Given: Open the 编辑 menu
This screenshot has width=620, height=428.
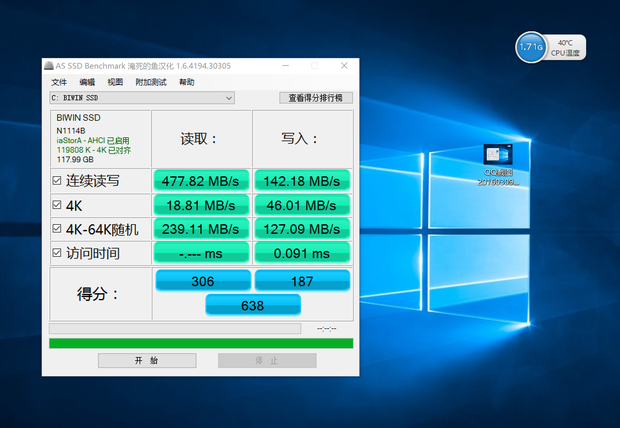Looking at the screenshot, I should [x=87, y=82].
